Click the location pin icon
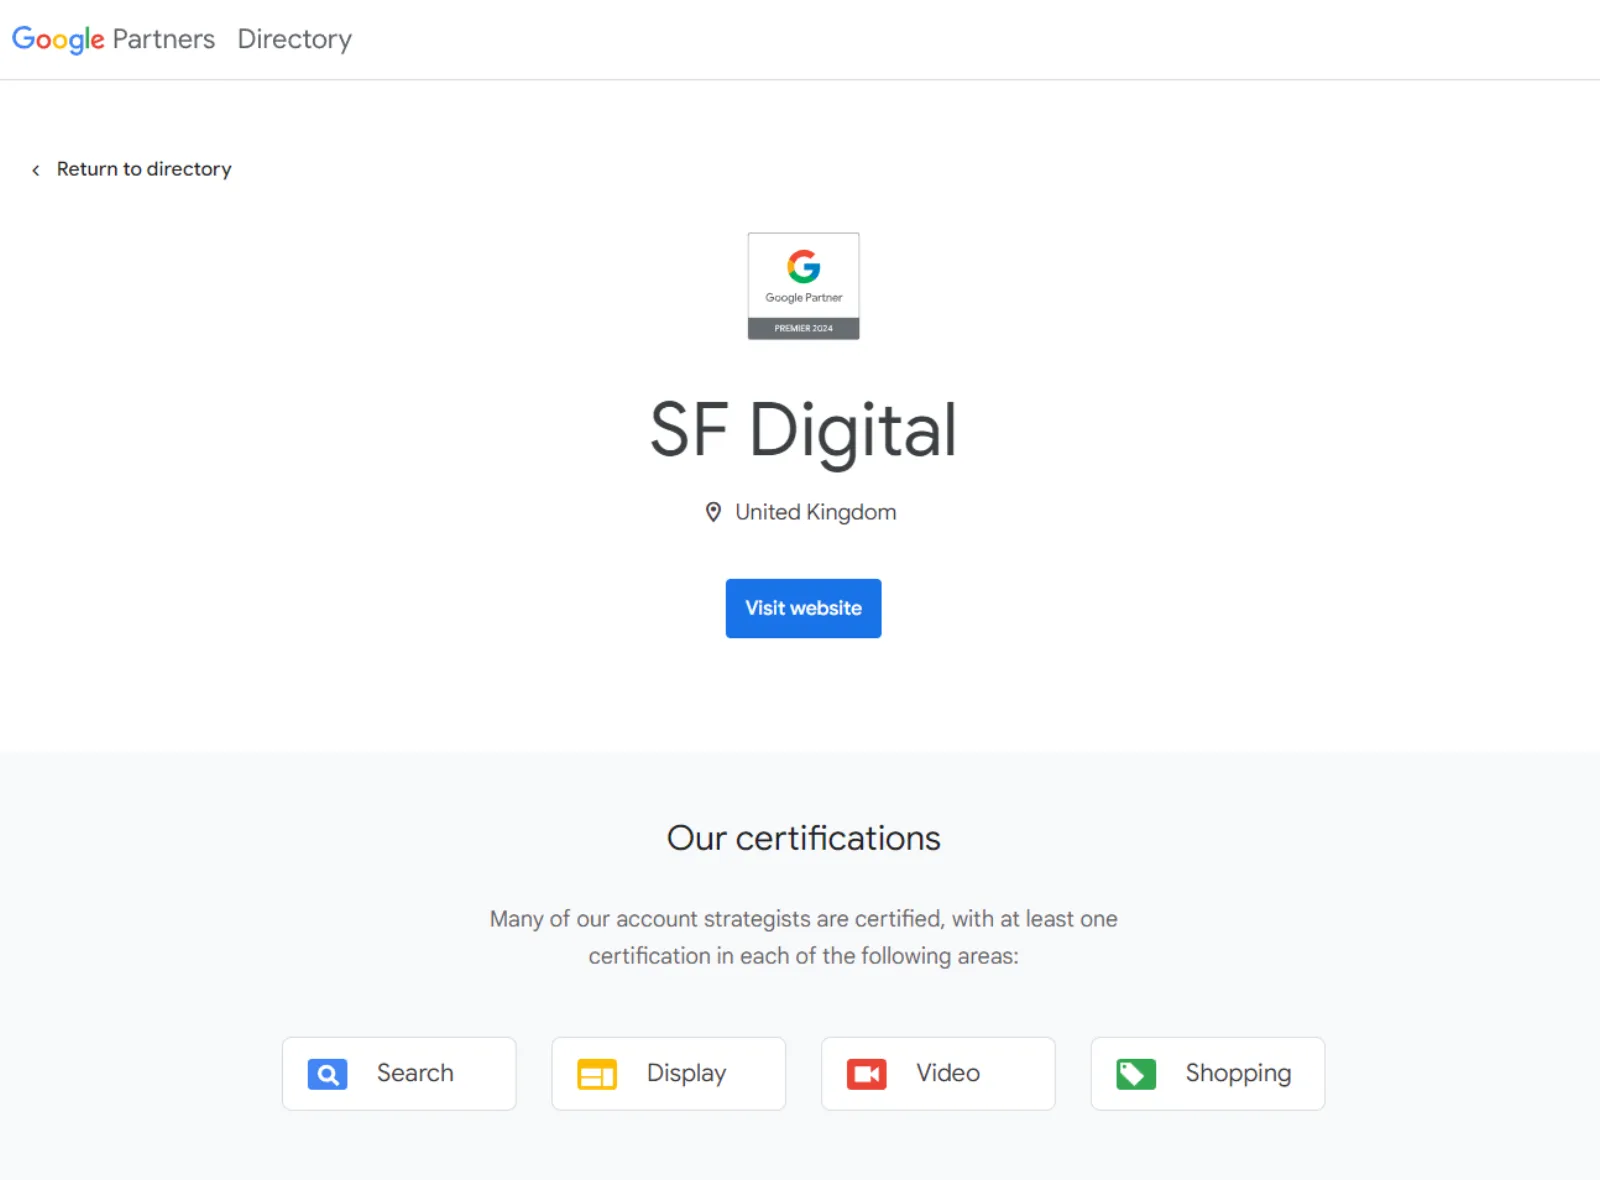The width and height of the screenshot is (1600, 1180). click(x=713, y=512)
